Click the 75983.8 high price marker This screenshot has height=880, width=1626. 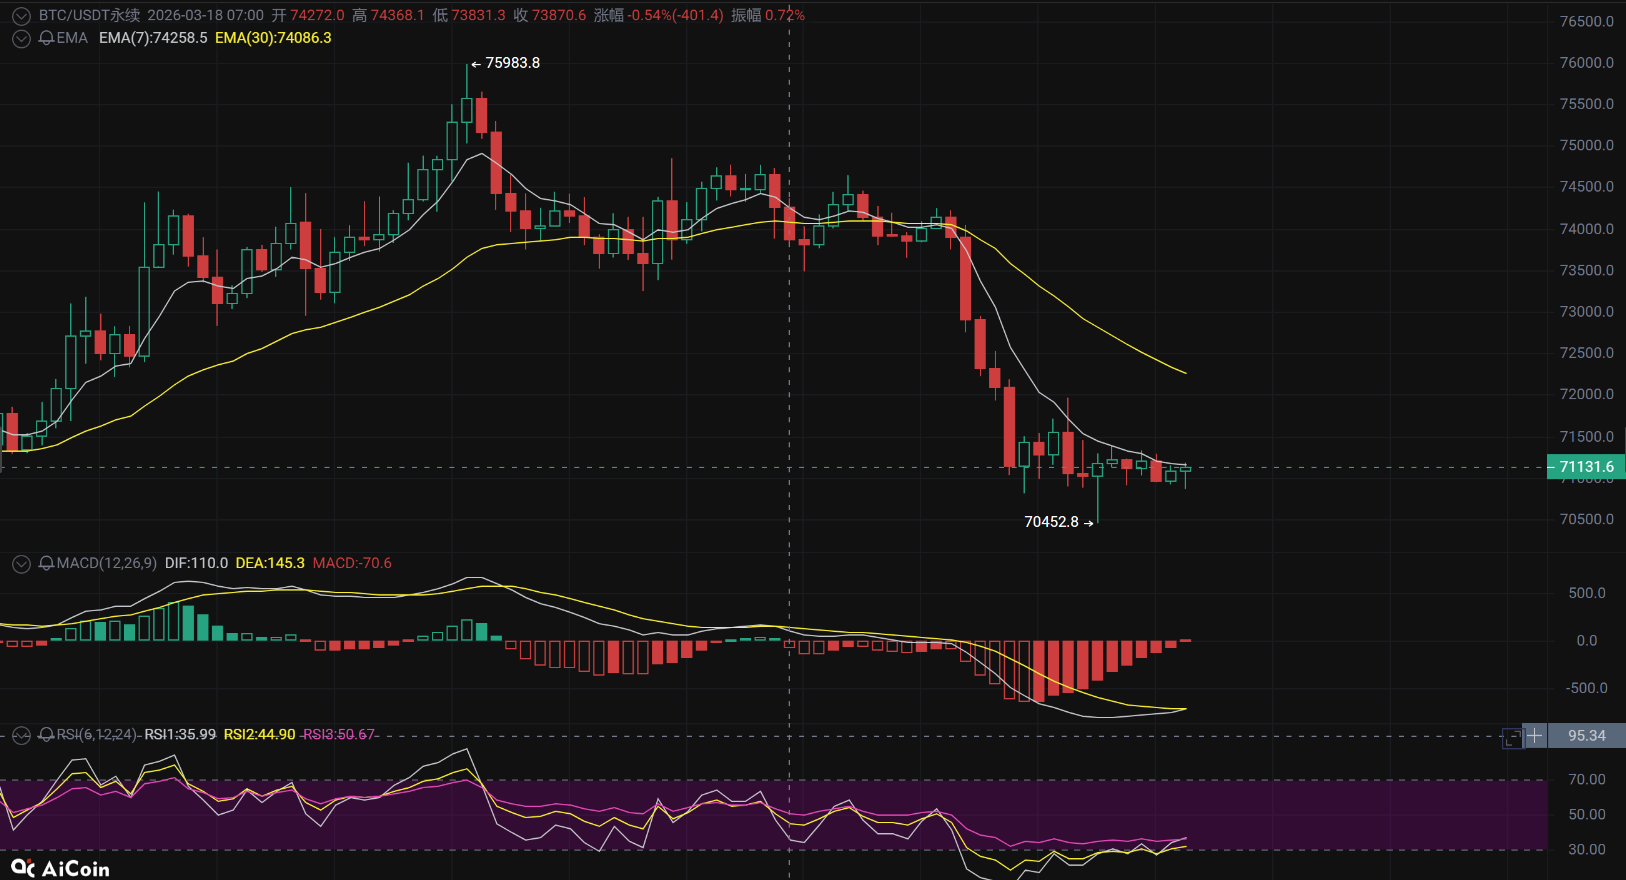[x=512, y=63]
